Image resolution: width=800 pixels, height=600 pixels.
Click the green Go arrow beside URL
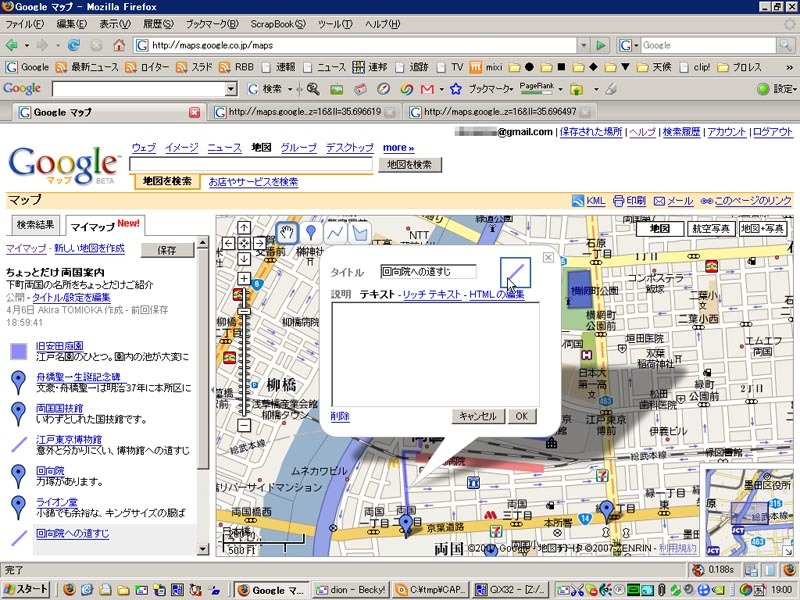(601, 45)
